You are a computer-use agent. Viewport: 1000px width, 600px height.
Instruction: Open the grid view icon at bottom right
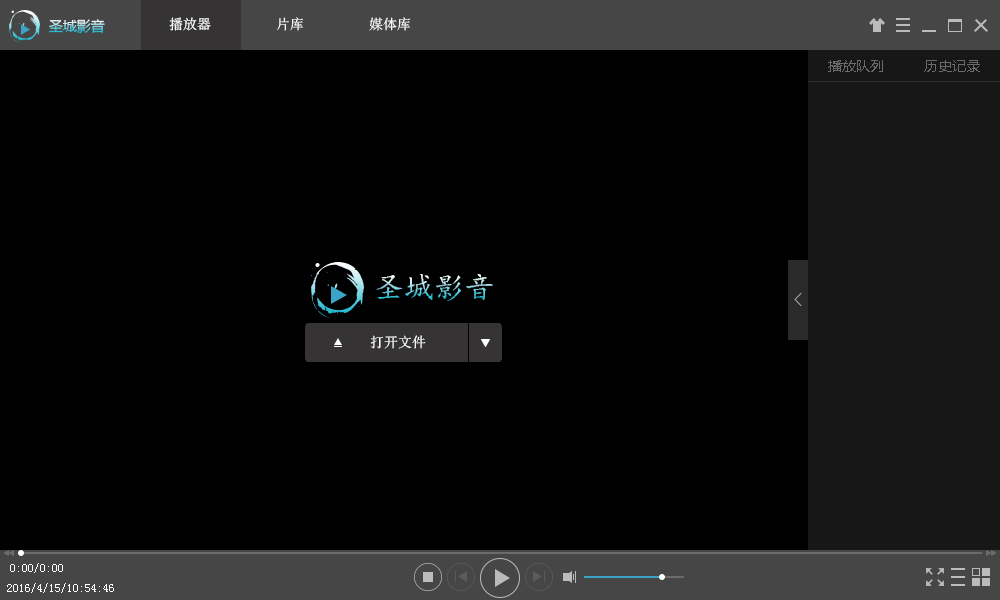pyautogui.click(x=981, y=577)
